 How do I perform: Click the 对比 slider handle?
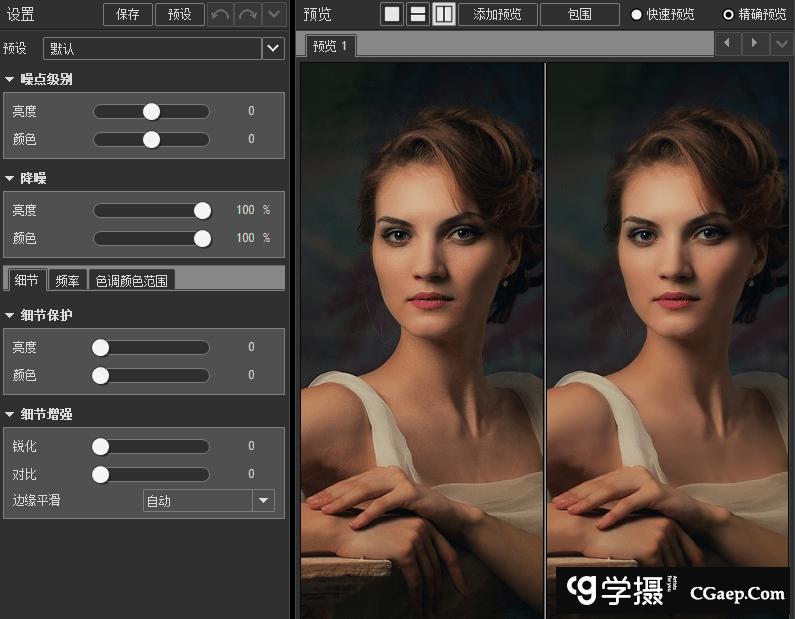(x=100, y=475)
